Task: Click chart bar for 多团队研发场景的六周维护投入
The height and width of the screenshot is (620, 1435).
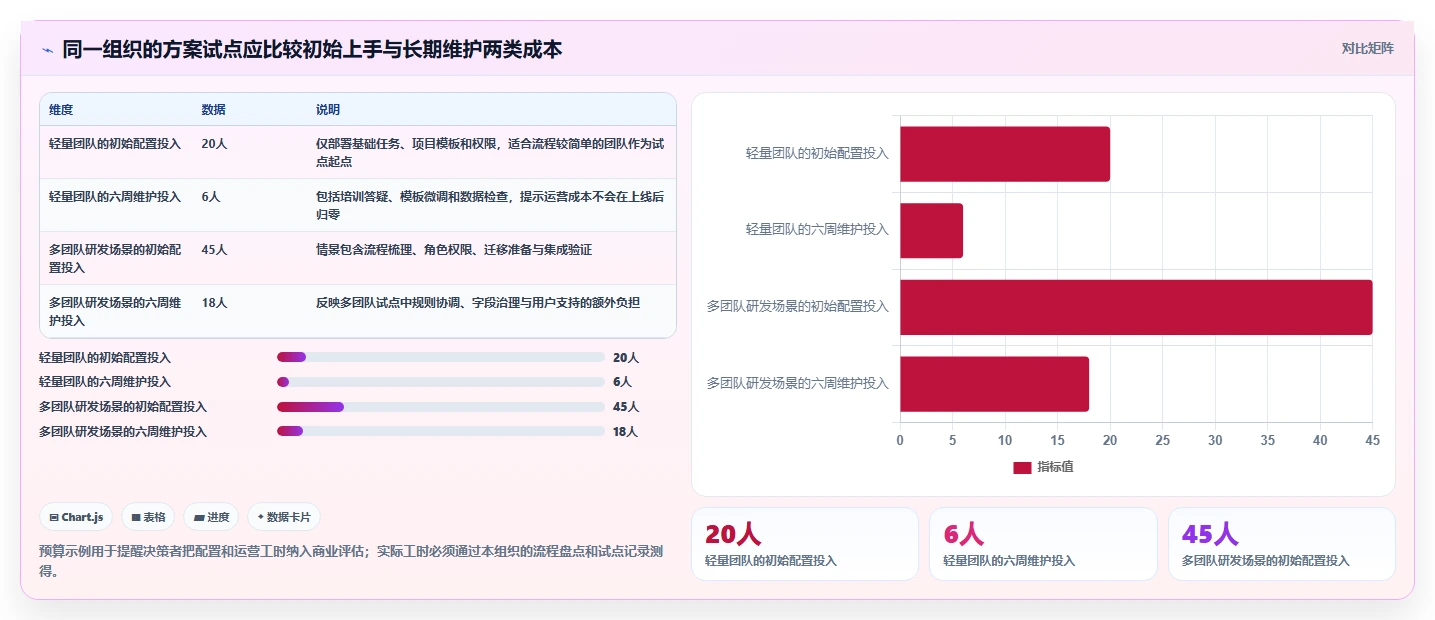Action: (994, 384)
